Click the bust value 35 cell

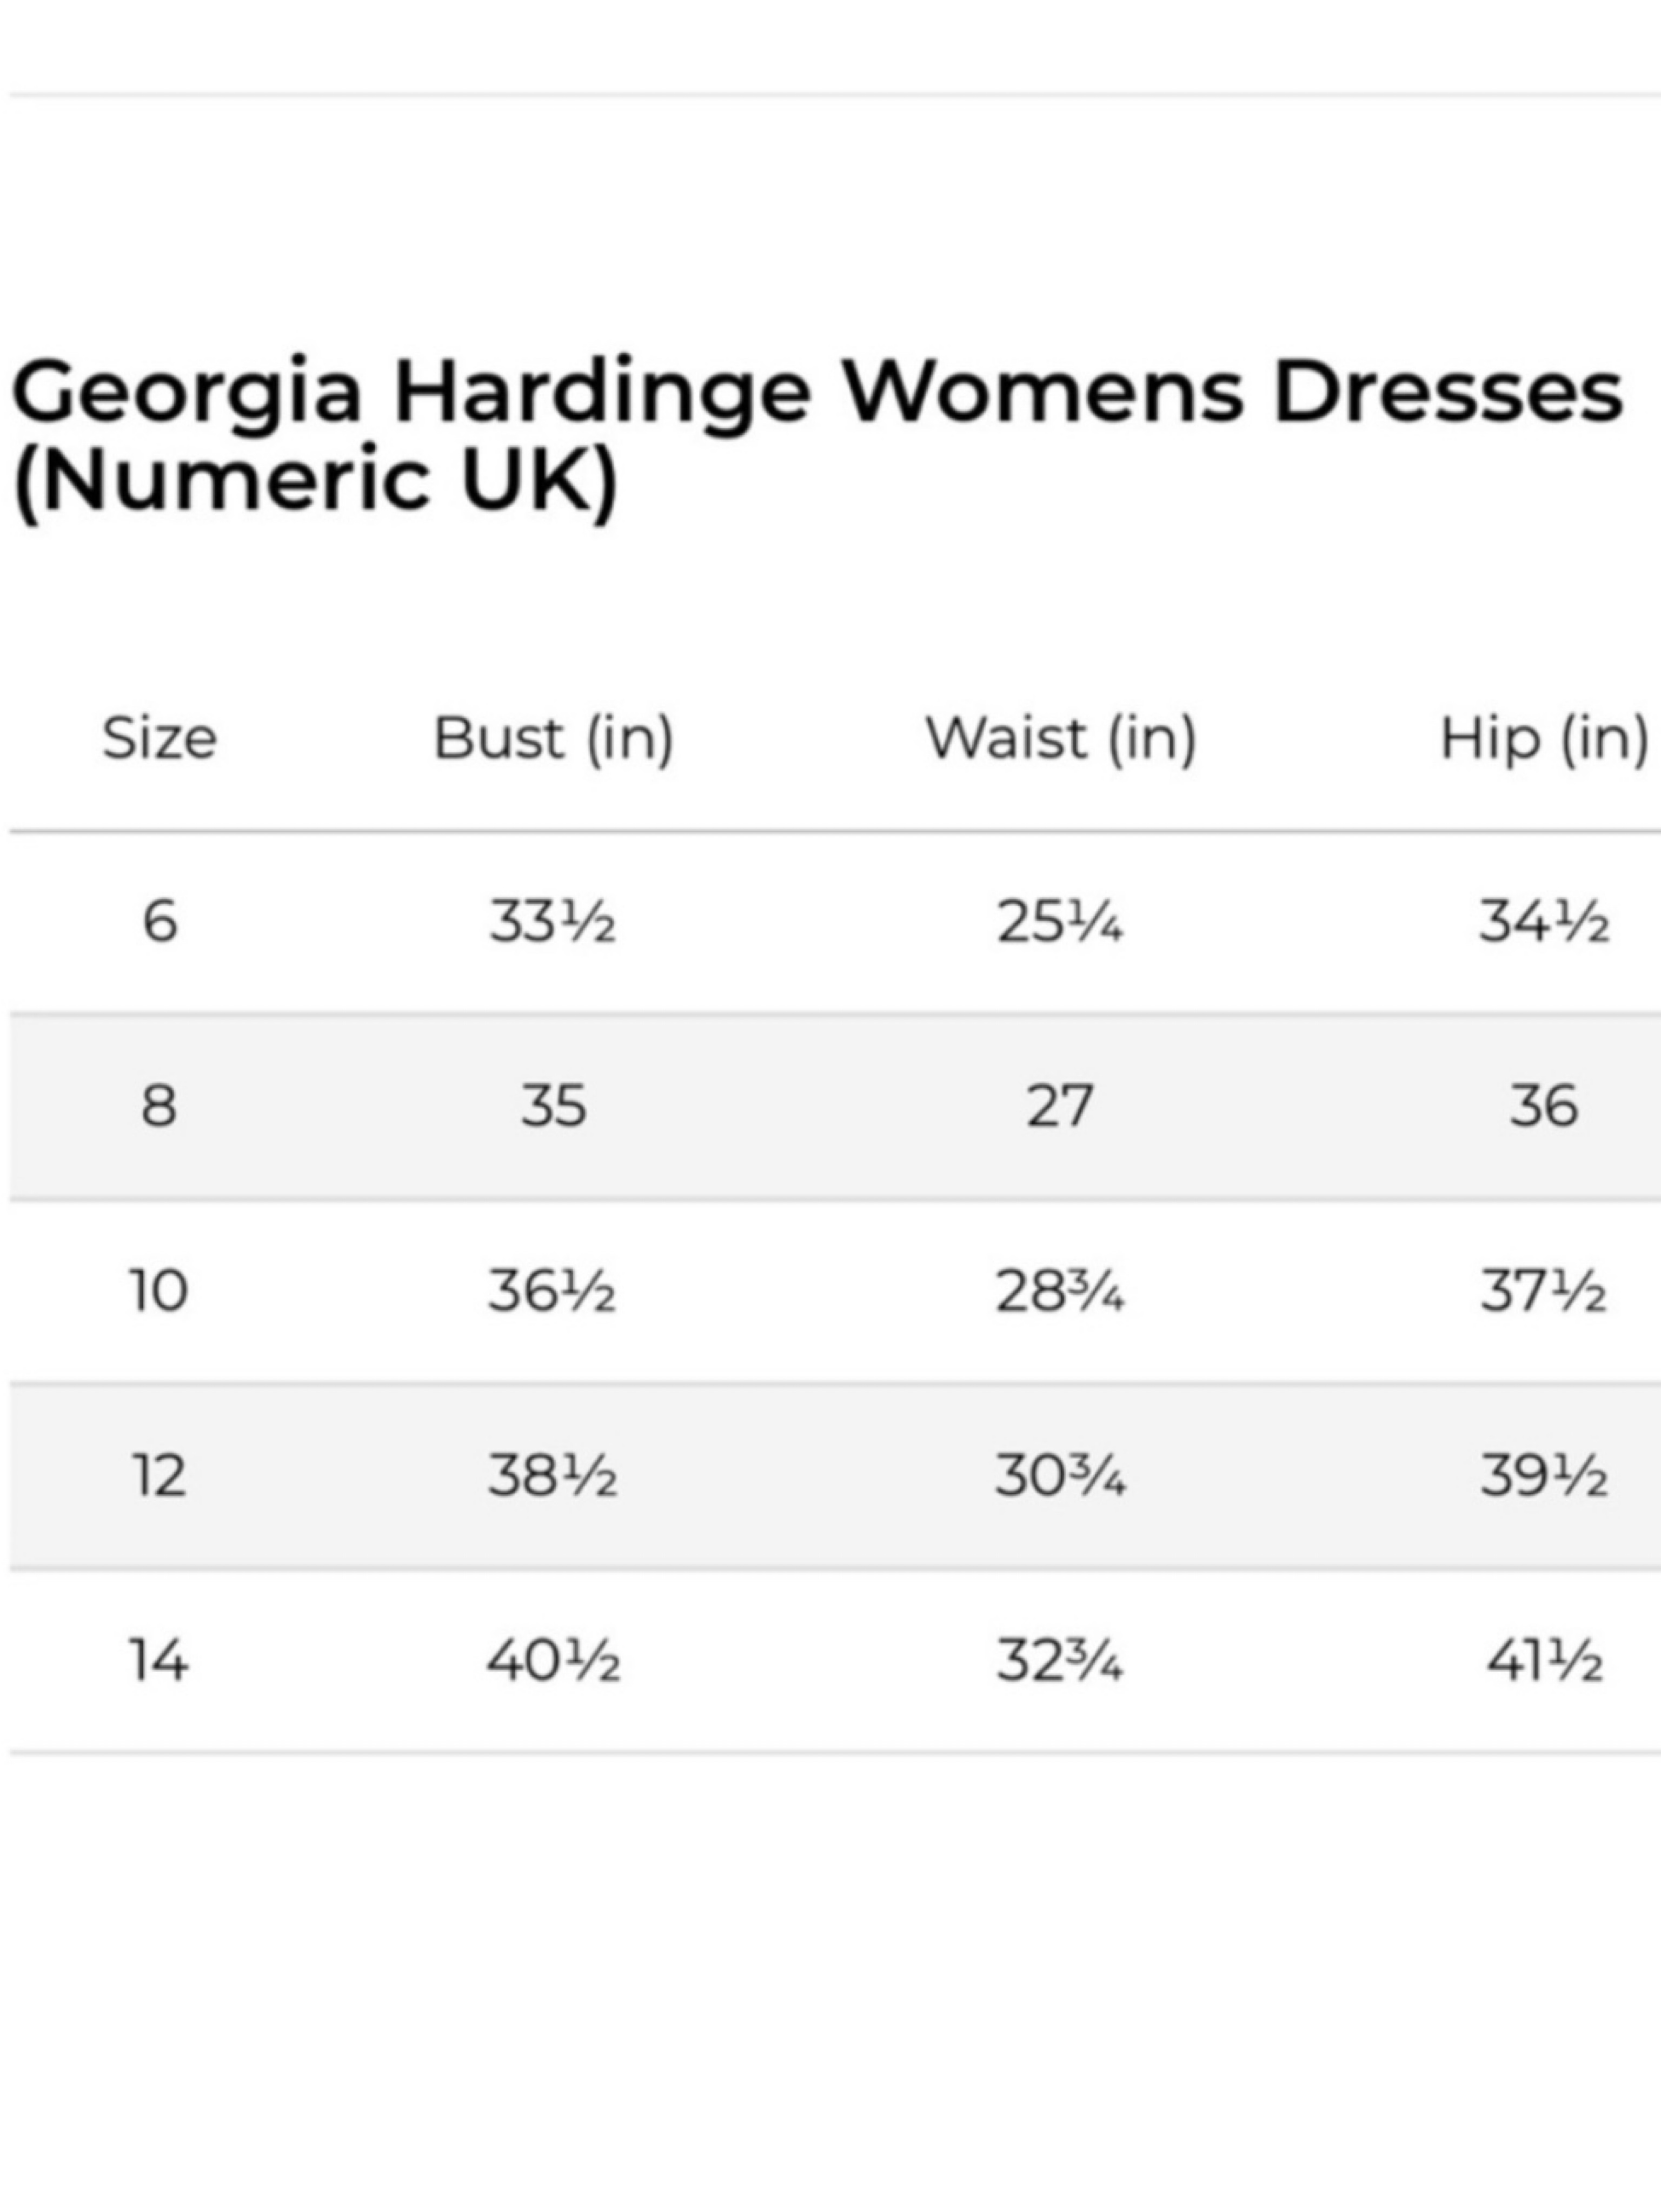(553, 1106)
